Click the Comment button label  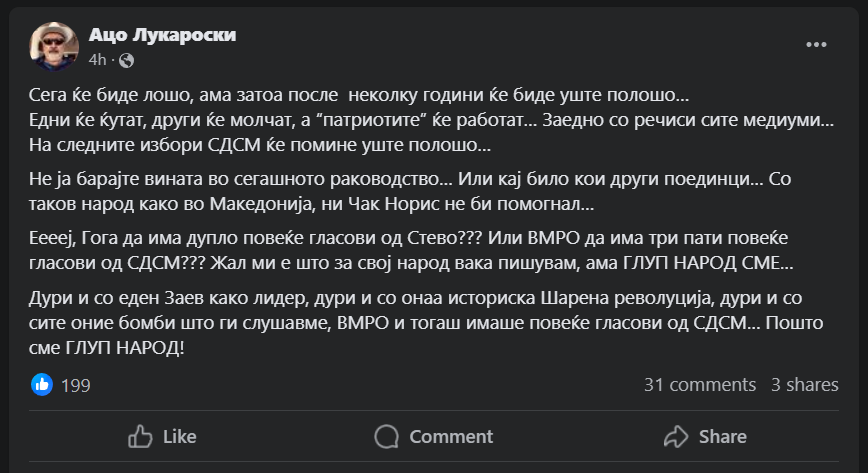tap(451, 436)
